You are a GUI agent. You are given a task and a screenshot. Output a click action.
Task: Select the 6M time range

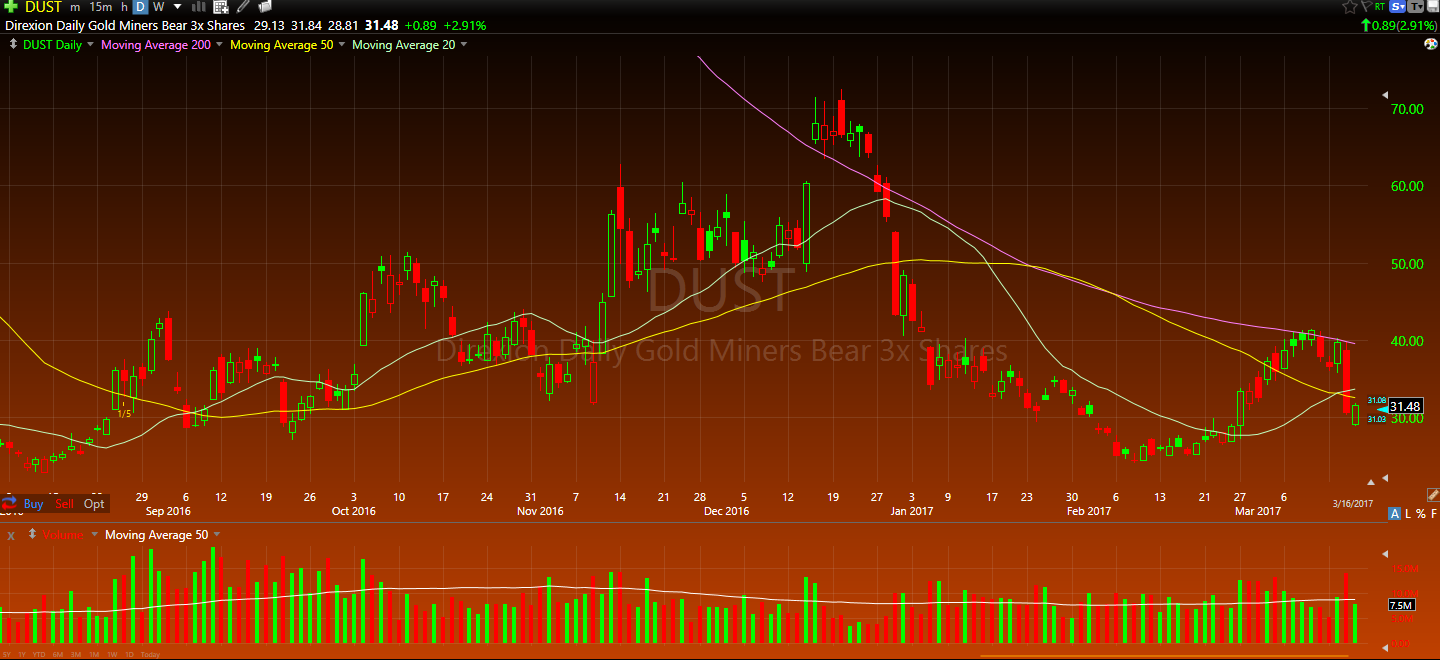click(60, 654)
